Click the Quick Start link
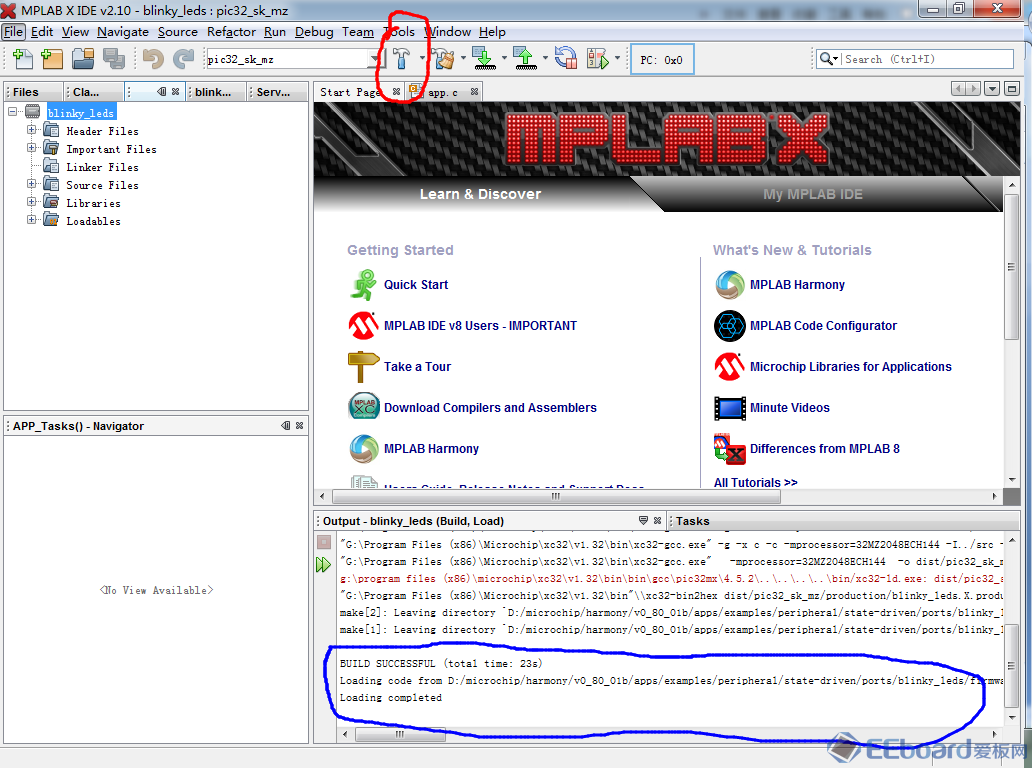 416,285
